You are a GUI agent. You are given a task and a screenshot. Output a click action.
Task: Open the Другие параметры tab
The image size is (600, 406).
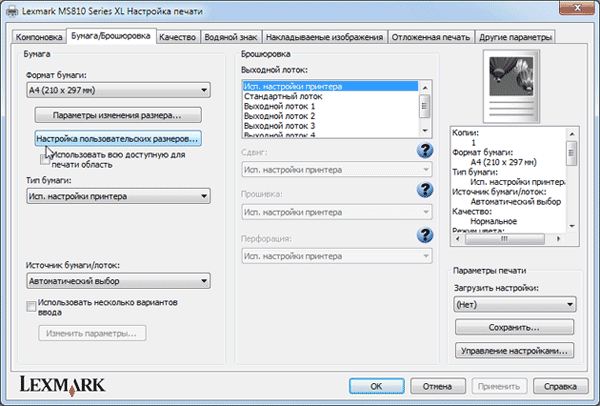point(515,37)
